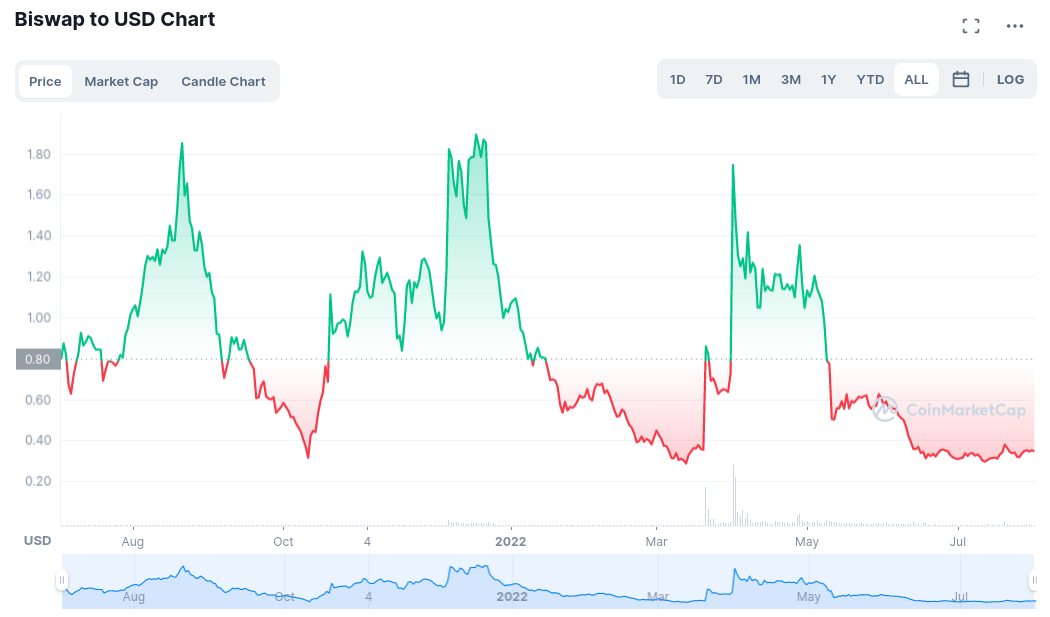Click the tallest volume bar in April
Viewport: 1050px width, 617px height.
733,495
